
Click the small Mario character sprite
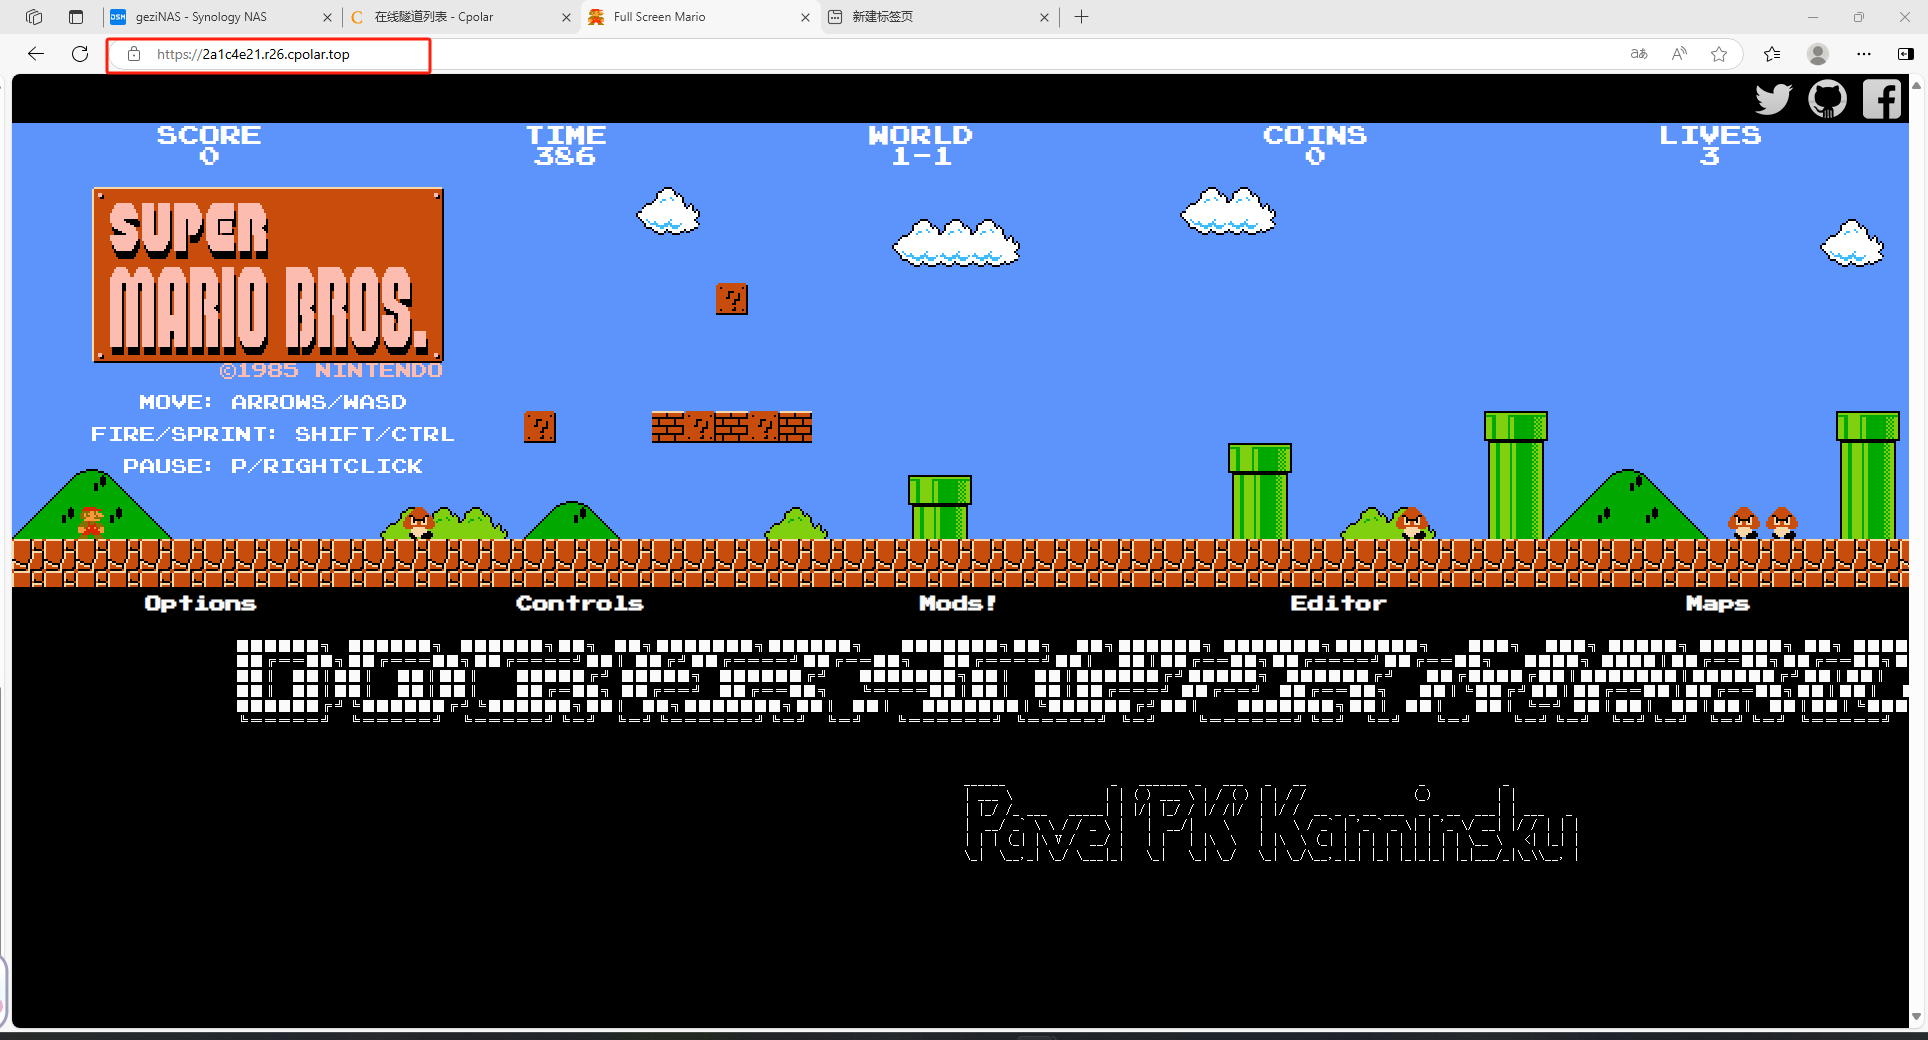pyautogui.click(x=92, y=523)
